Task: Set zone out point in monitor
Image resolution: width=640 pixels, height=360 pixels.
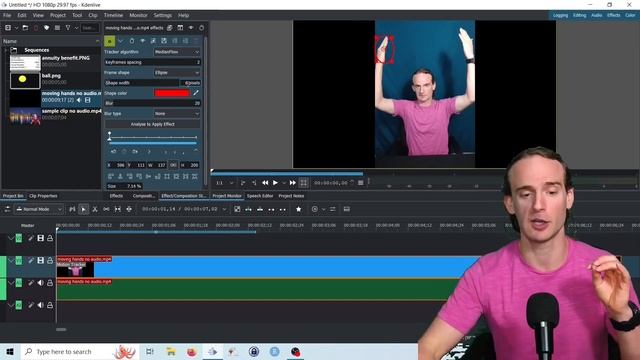Action: 254,183
